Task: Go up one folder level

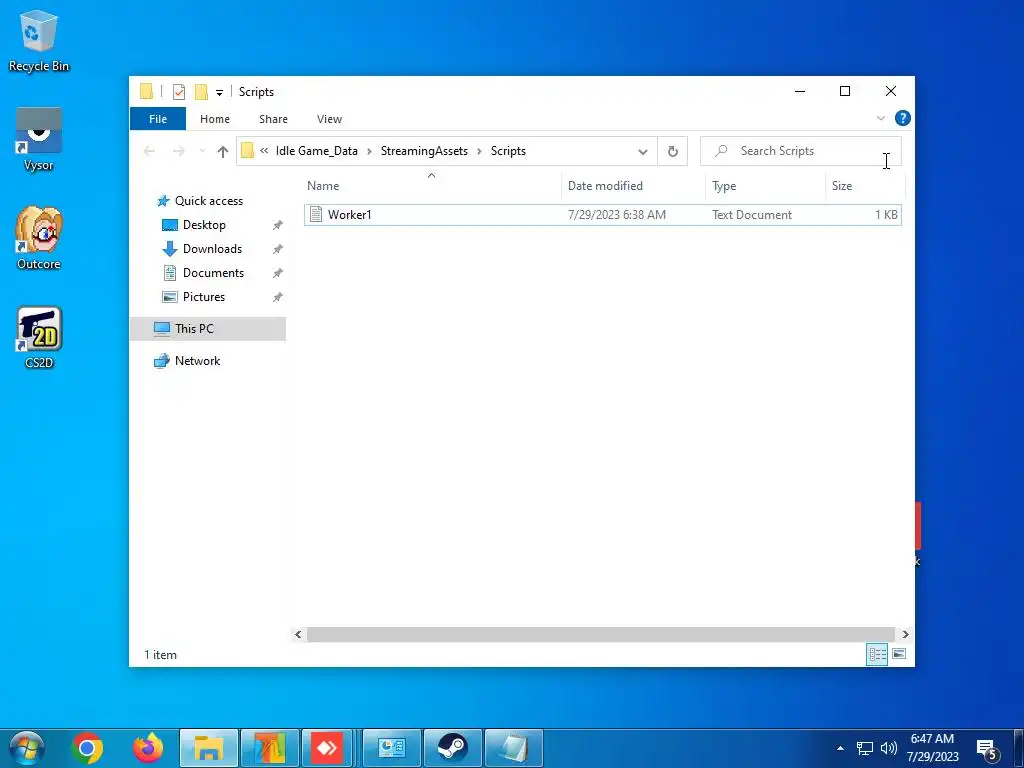Action: 223,152
